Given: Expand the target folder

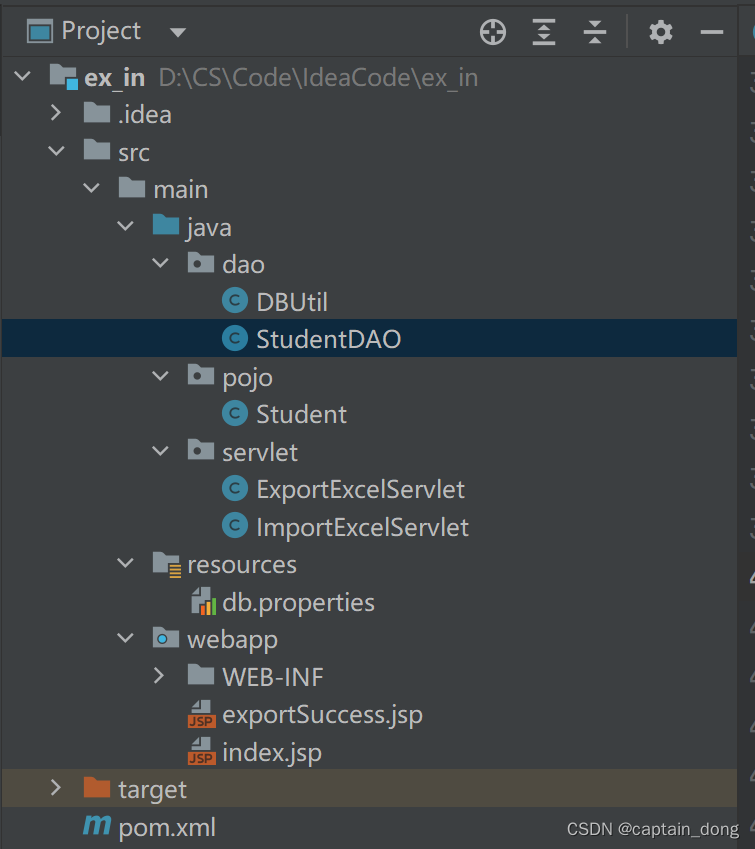Looking at the screenshot, I should (x=56, y=789).
